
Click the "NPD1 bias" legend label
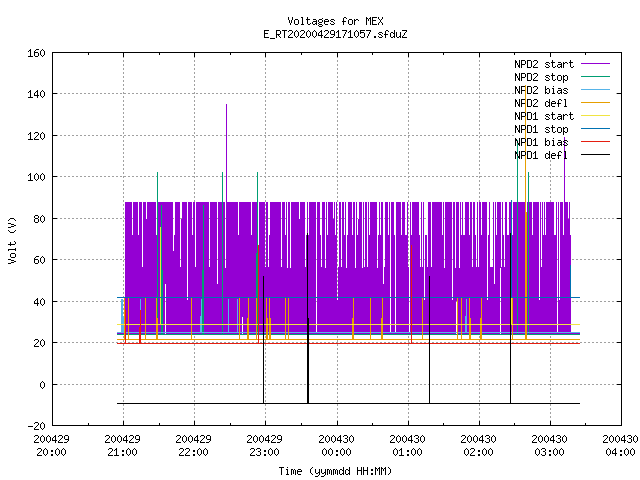[x=541, y=142]
